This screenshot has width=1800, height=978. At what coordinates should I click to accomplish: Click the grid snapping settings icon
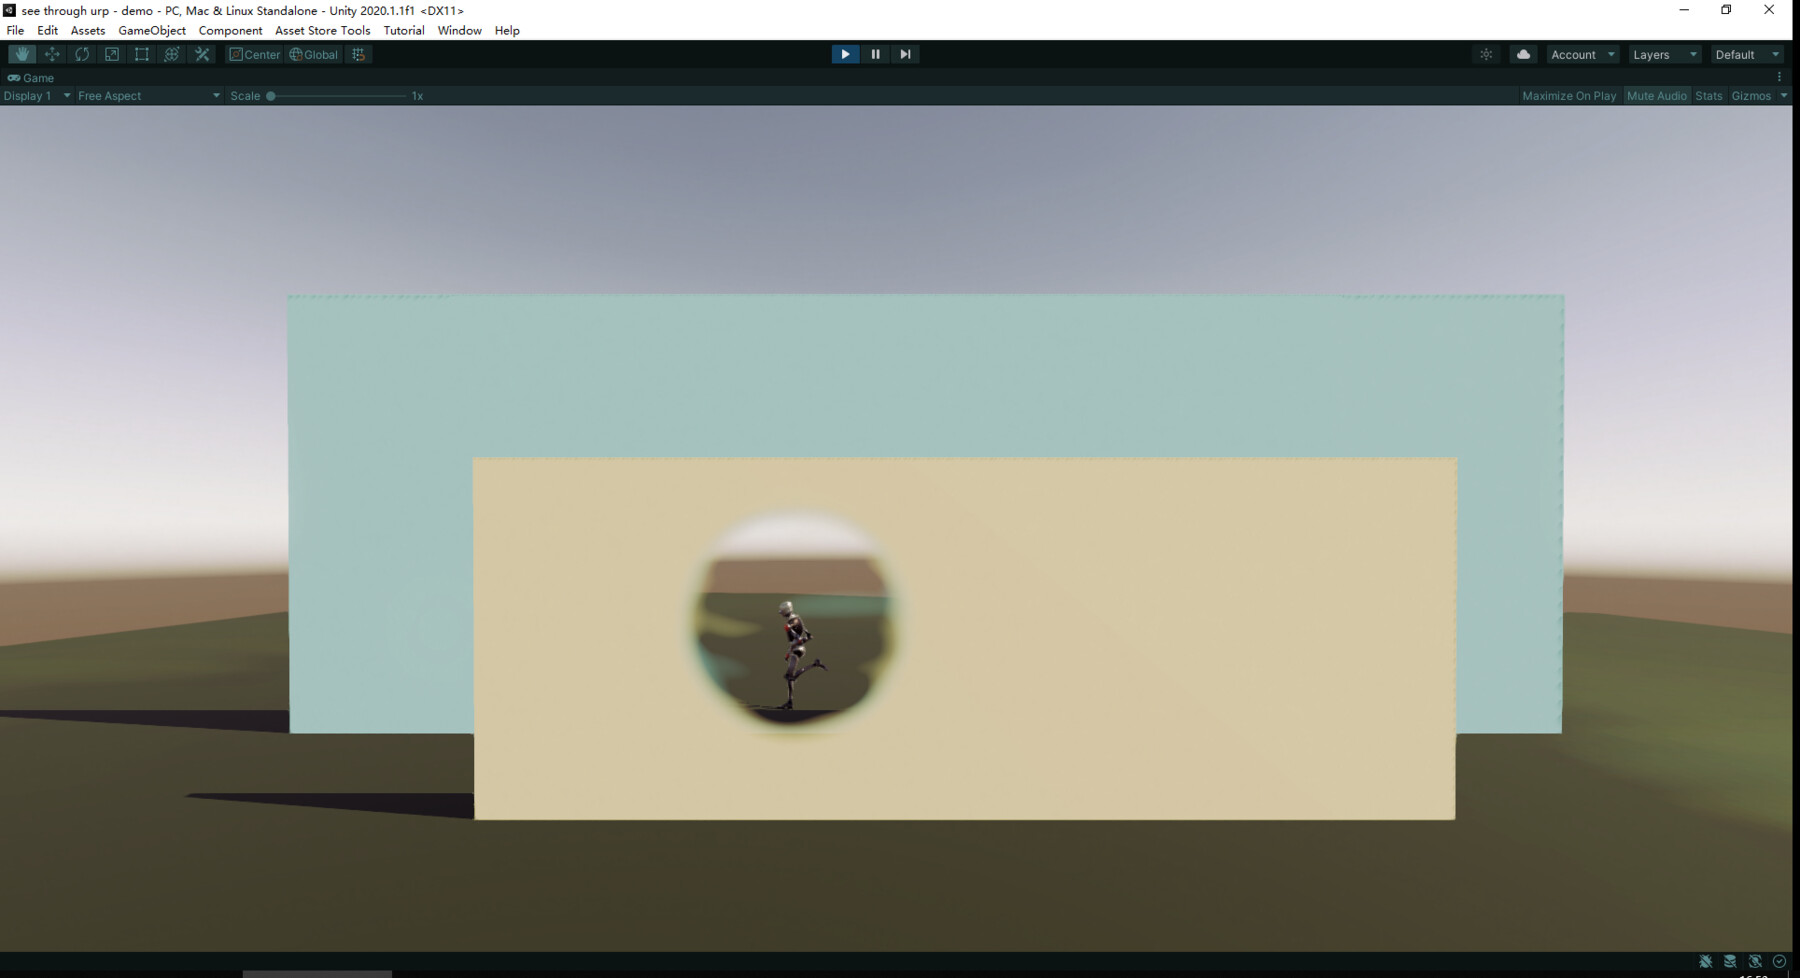pyautogui.click(x=358, y=54)
